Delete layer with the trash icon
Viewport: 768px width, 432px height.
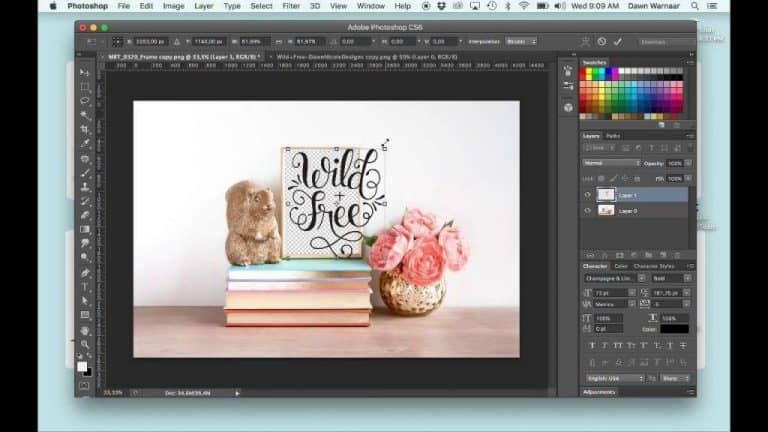click(x=677, y=256)
